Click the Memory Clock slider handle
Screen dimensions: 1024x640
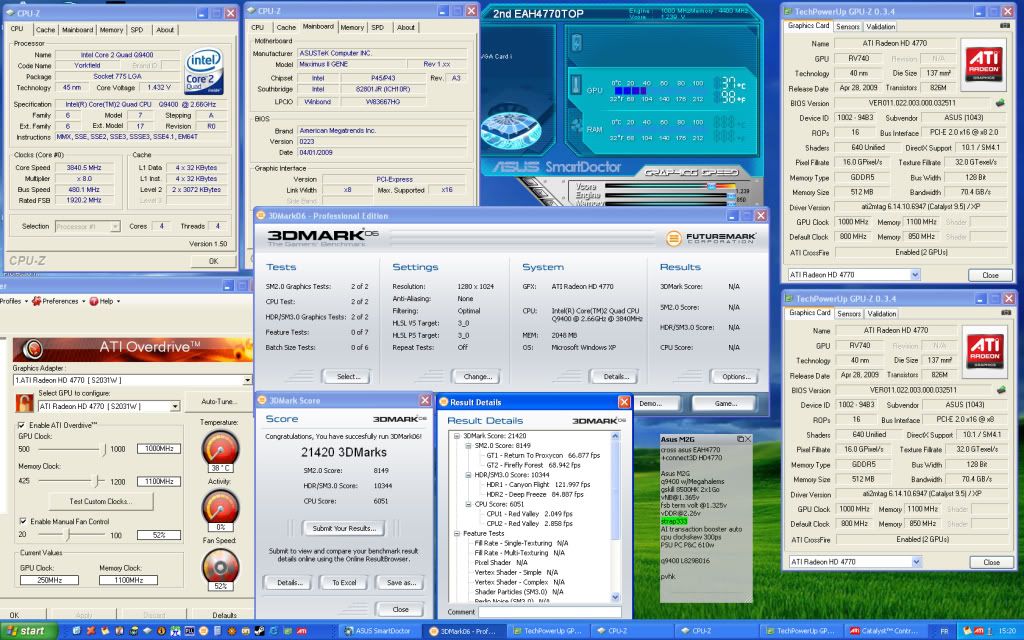(x=97, y=481)
